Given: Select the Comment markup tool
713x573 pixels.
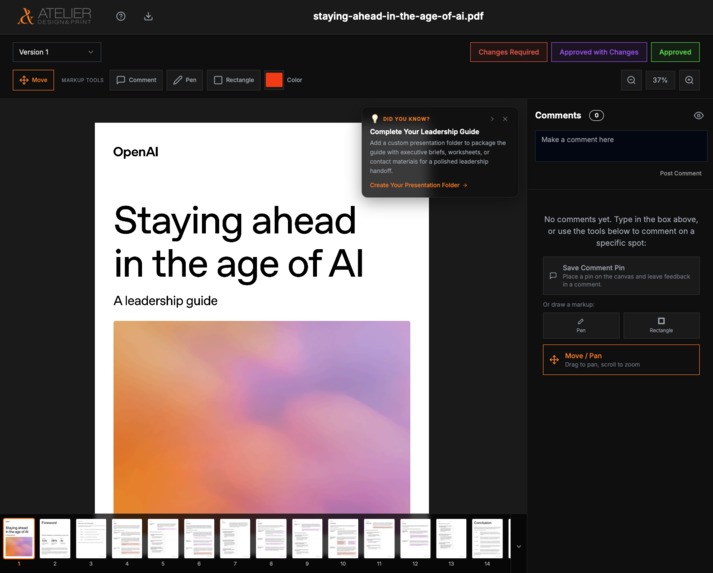Looking at the screenshot, I should [136, 80].
